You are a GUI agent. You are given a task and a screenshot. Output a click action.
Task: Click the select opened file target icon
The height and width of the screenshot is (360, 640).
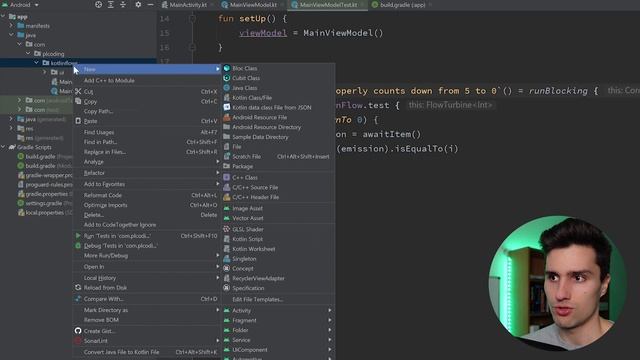click(x=98, y=4)
